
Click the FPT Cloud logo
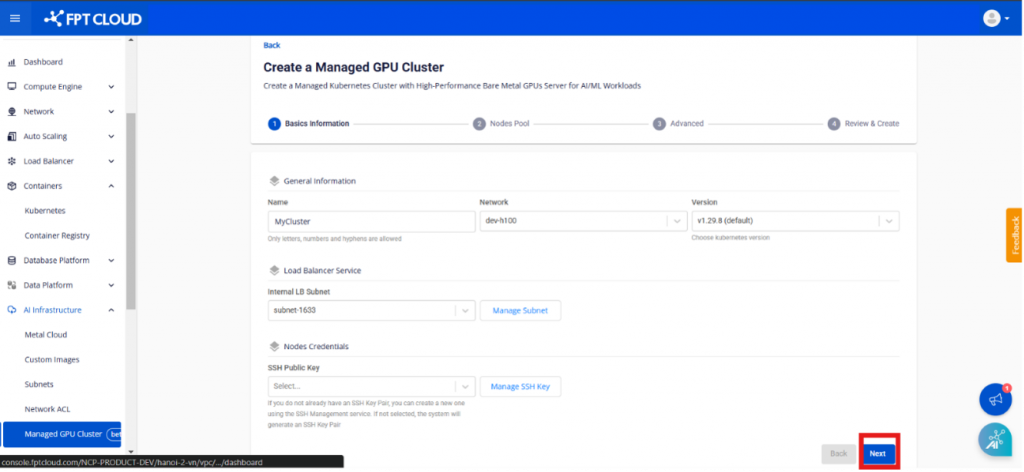pos(92,19)
